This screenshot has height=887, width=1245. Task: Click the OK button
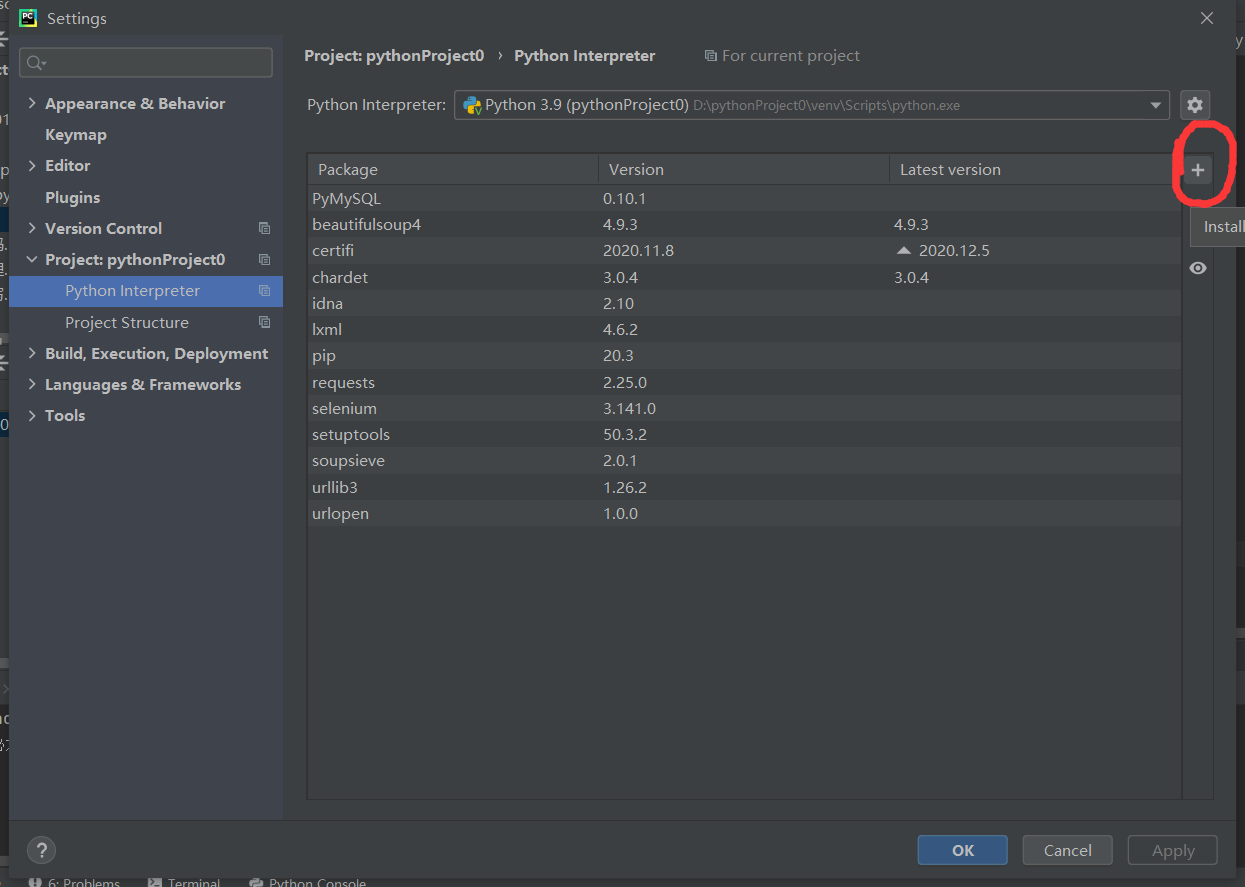click(x=962, y=850)
